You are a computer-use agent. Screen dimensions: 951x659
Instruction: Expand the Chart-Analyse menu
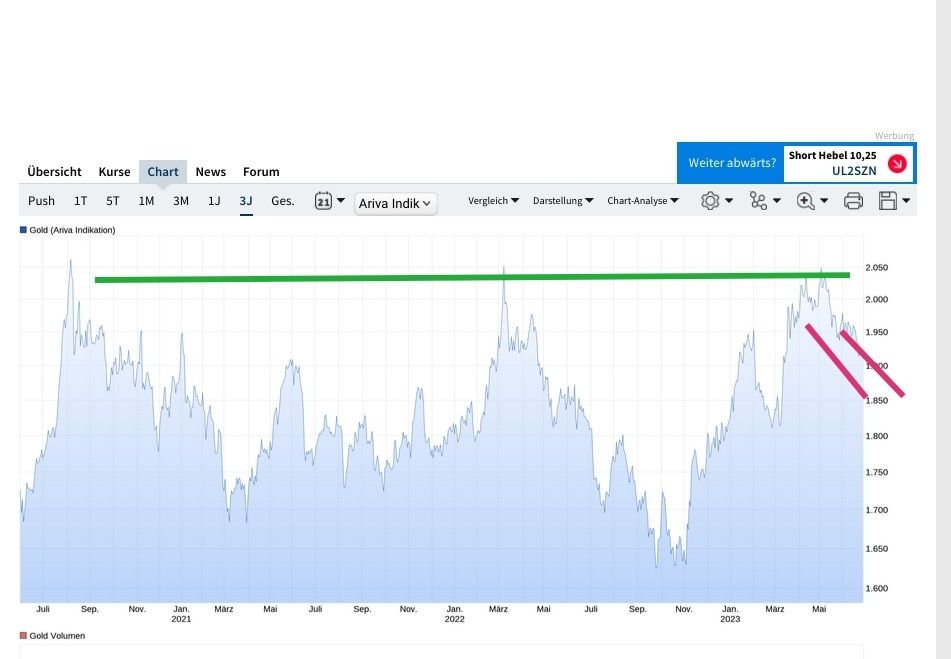(x=641, y=200)
